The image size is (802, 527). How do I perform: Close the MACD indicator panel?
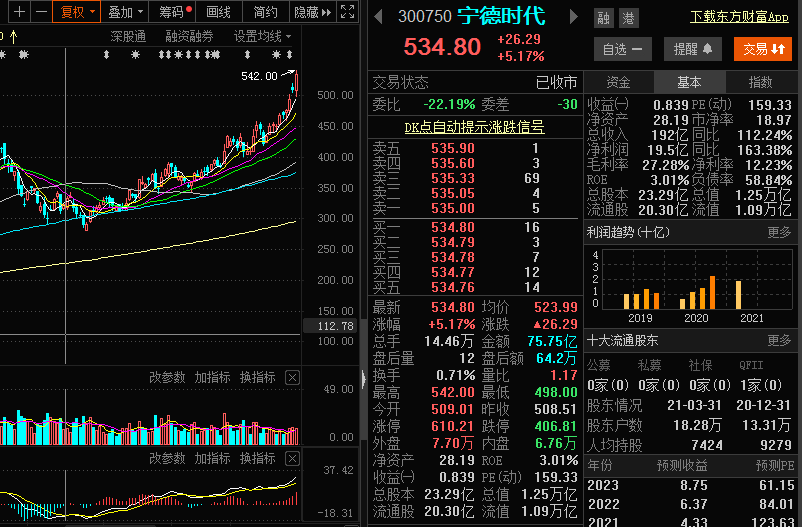point(292,458)
